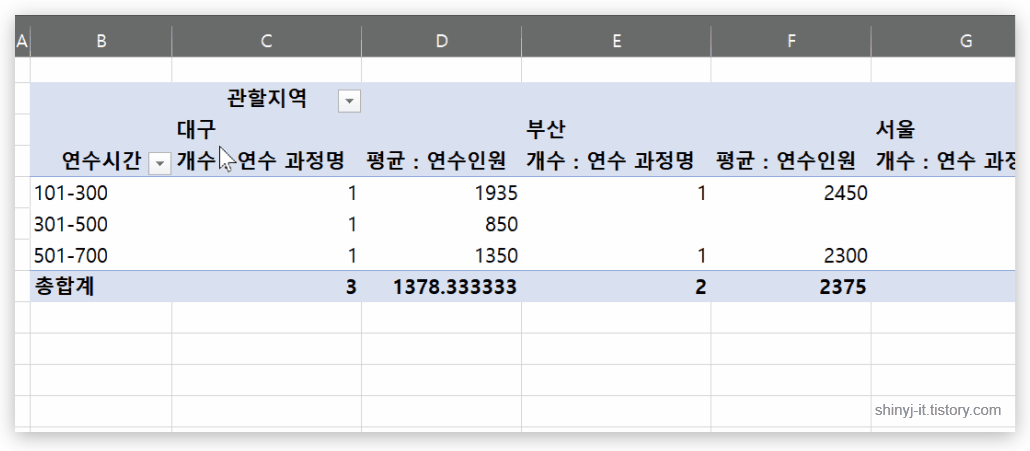Select column E header
Image resolution: width=1030 pixels, height=451 pixels.
616,41
